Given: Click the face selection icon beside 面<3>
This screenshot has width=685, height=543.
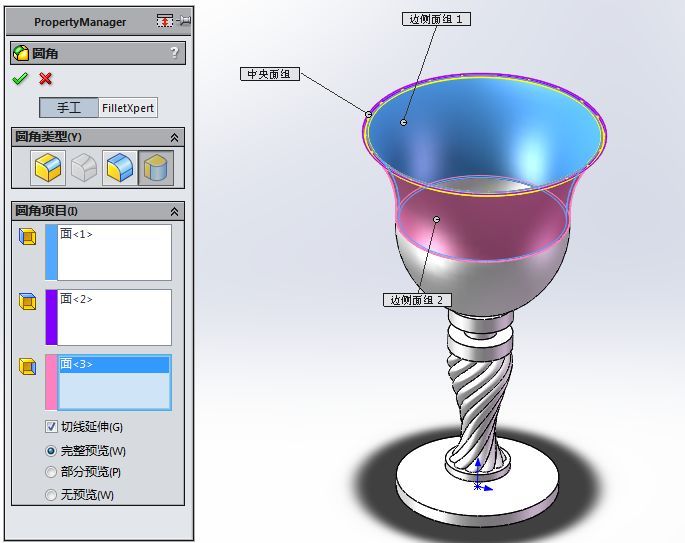Looking at the screenshot, I should pyautogui.click(x=28, y=367).
